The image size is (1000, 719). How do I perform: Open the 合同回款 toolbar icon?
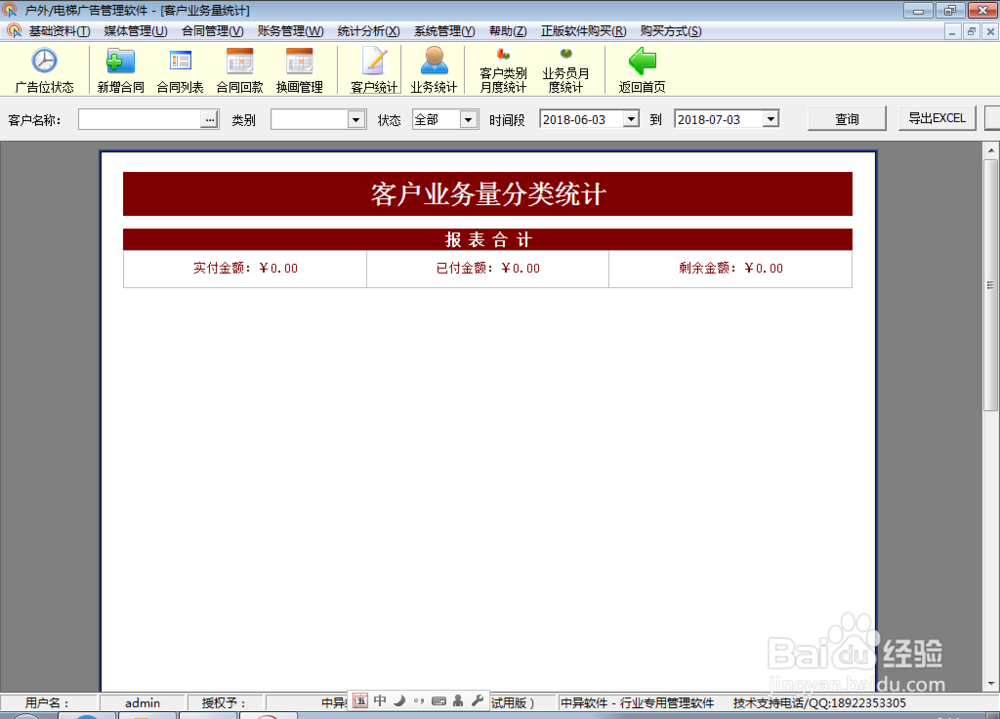click(240, 61)
